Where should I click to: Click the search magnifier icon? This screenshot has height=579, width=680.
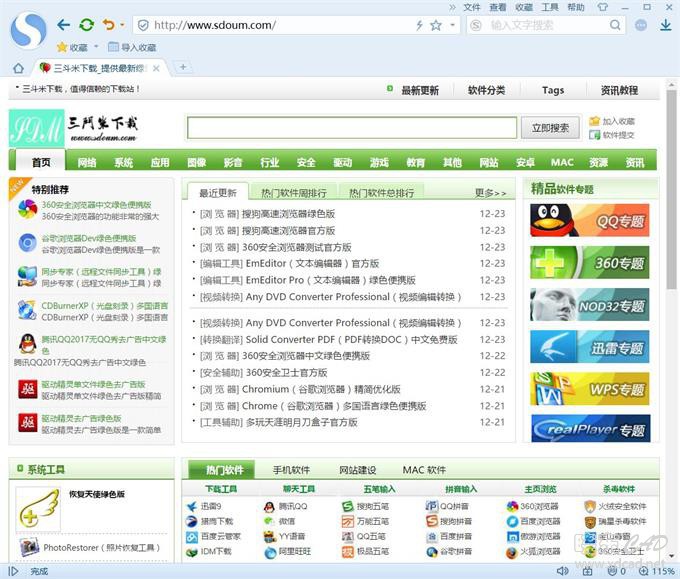615,25
